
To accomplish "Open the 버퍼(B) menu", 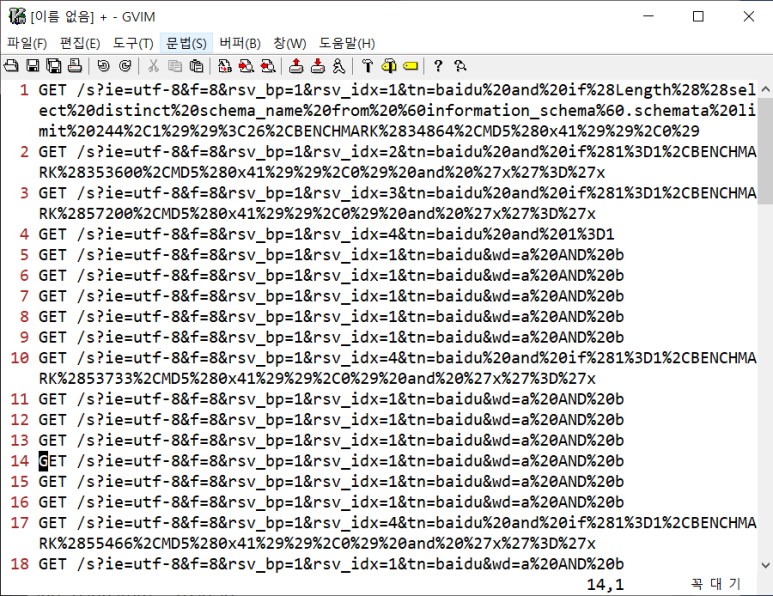I will tap(240, 43).
